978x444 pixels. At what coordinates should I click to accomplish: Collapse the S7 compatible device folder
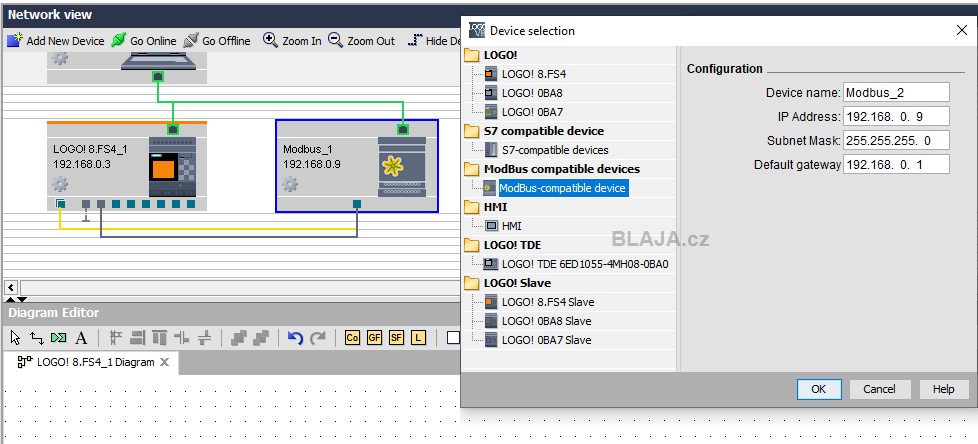point(472,131)
